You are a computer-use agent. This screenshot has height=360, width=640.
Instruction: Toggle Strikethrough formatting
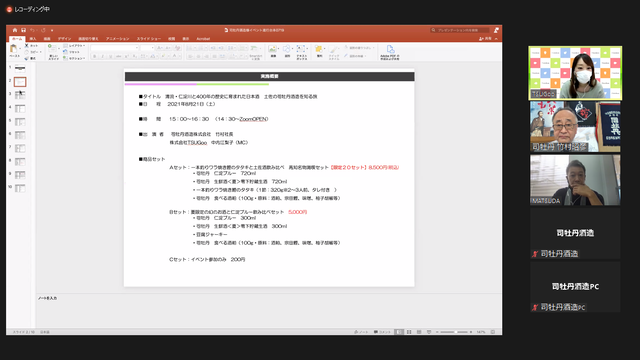tap(118, 56)
